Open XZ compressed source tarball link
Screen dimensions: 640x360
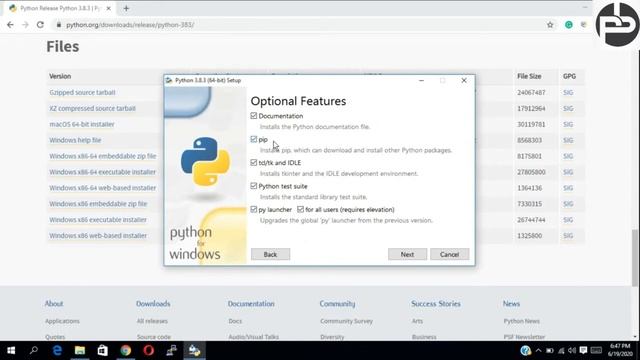coord(93,109)
